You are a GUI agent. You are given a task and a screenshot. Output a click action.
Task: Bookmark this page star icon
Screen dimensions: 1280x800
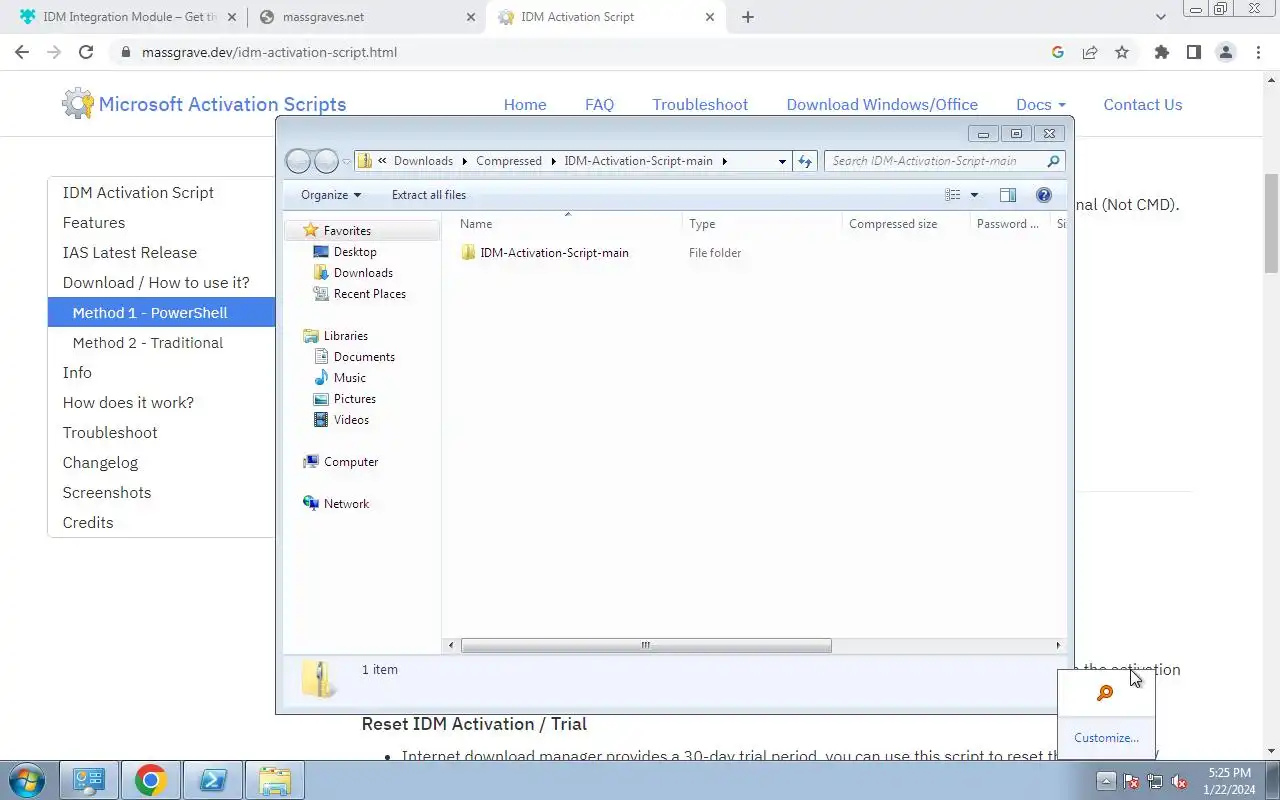pos(1122,52)
